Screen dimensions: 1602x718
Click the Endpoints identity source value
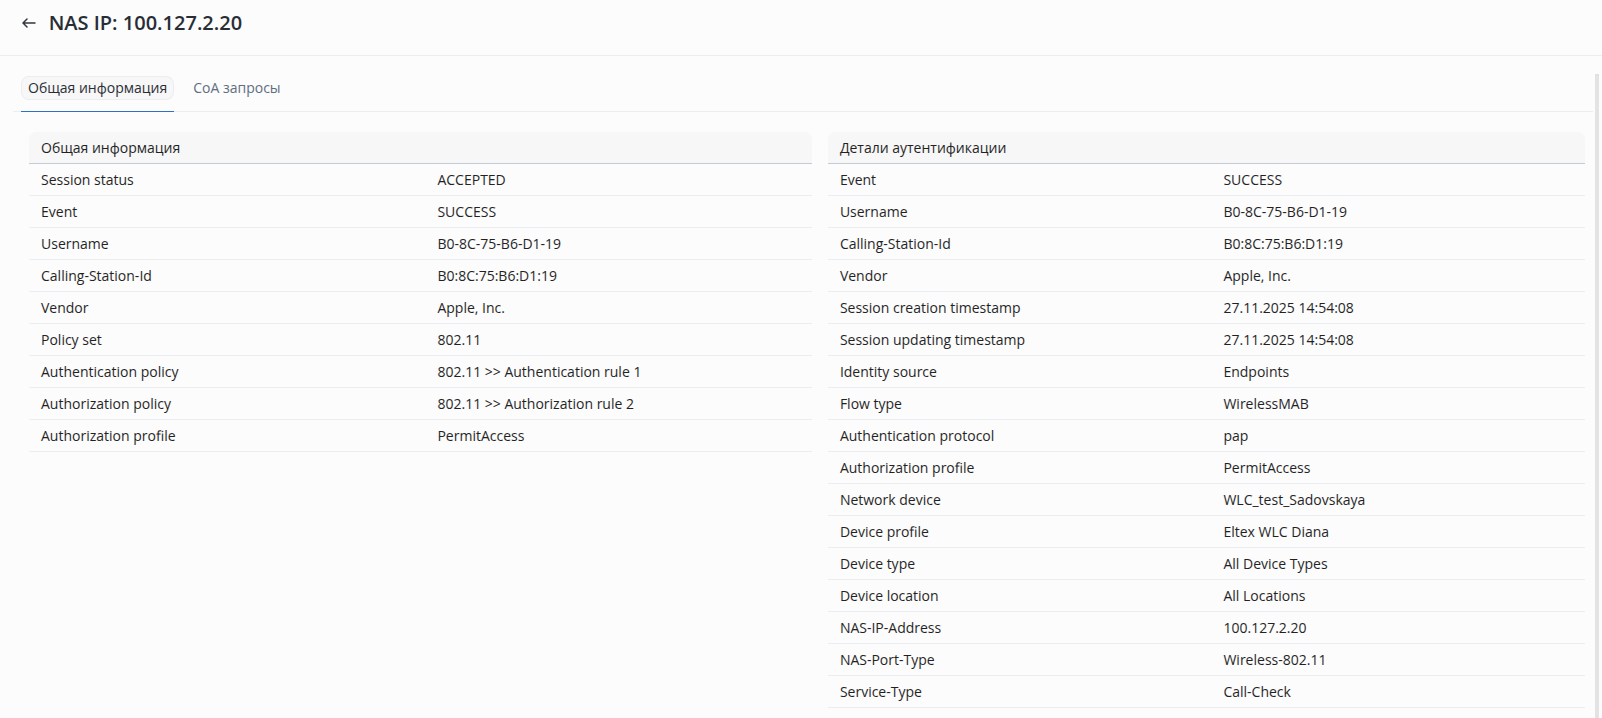[x=1255, y=372]
